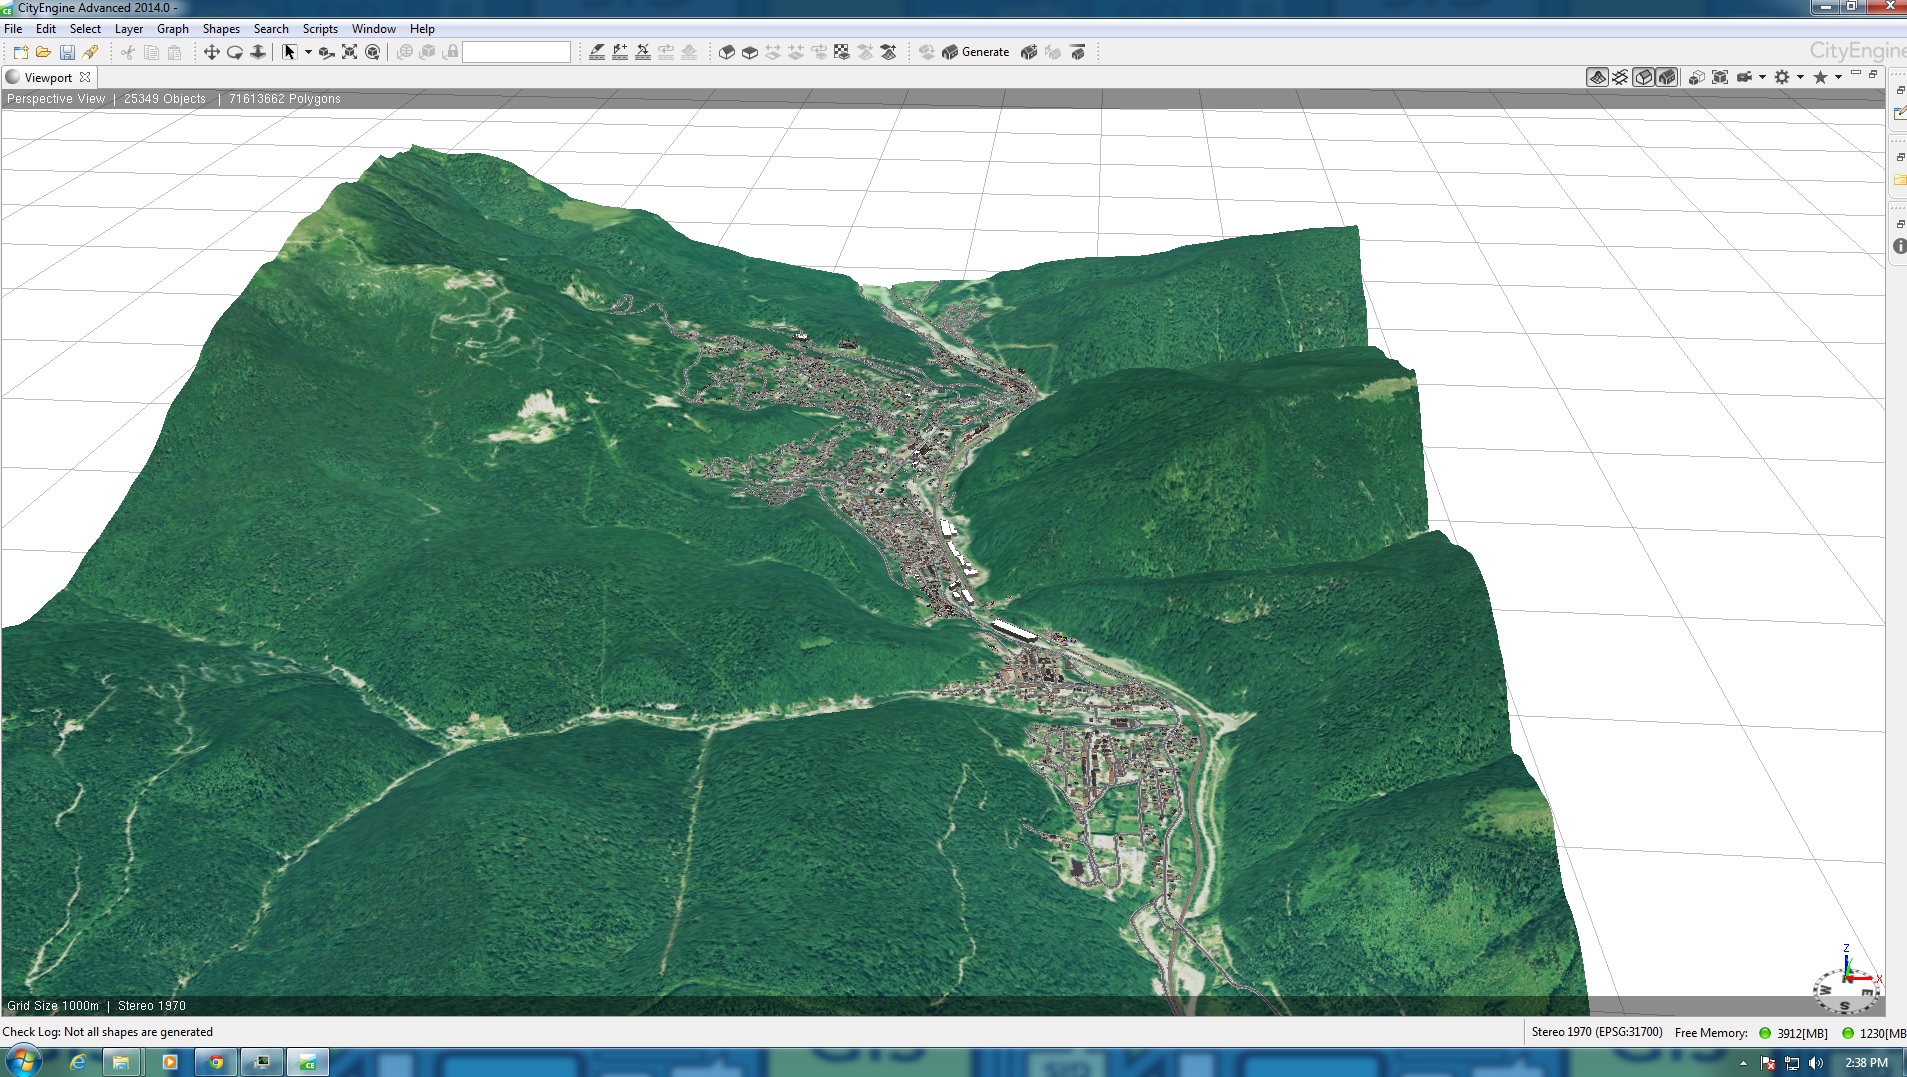Click the New file icon in toolbar
Viewport: 1907px width, 1077px height.
[x=20, y=52]
